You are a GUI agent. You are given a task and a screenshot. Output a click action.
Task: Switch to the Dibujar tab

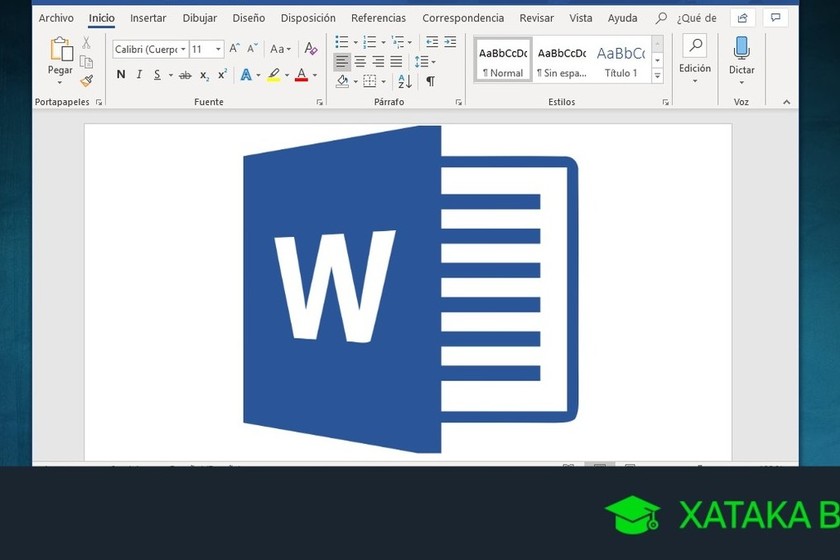coord(199,18)
